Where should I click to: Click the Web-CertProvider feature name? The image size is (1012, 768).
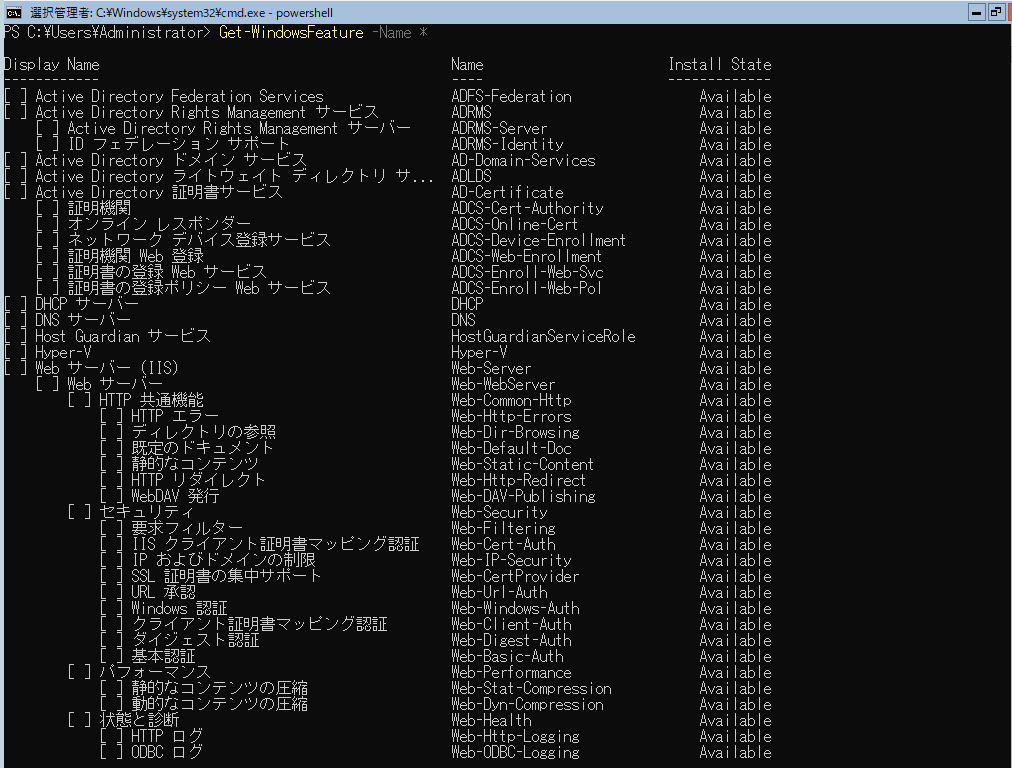tap(515, 576)
